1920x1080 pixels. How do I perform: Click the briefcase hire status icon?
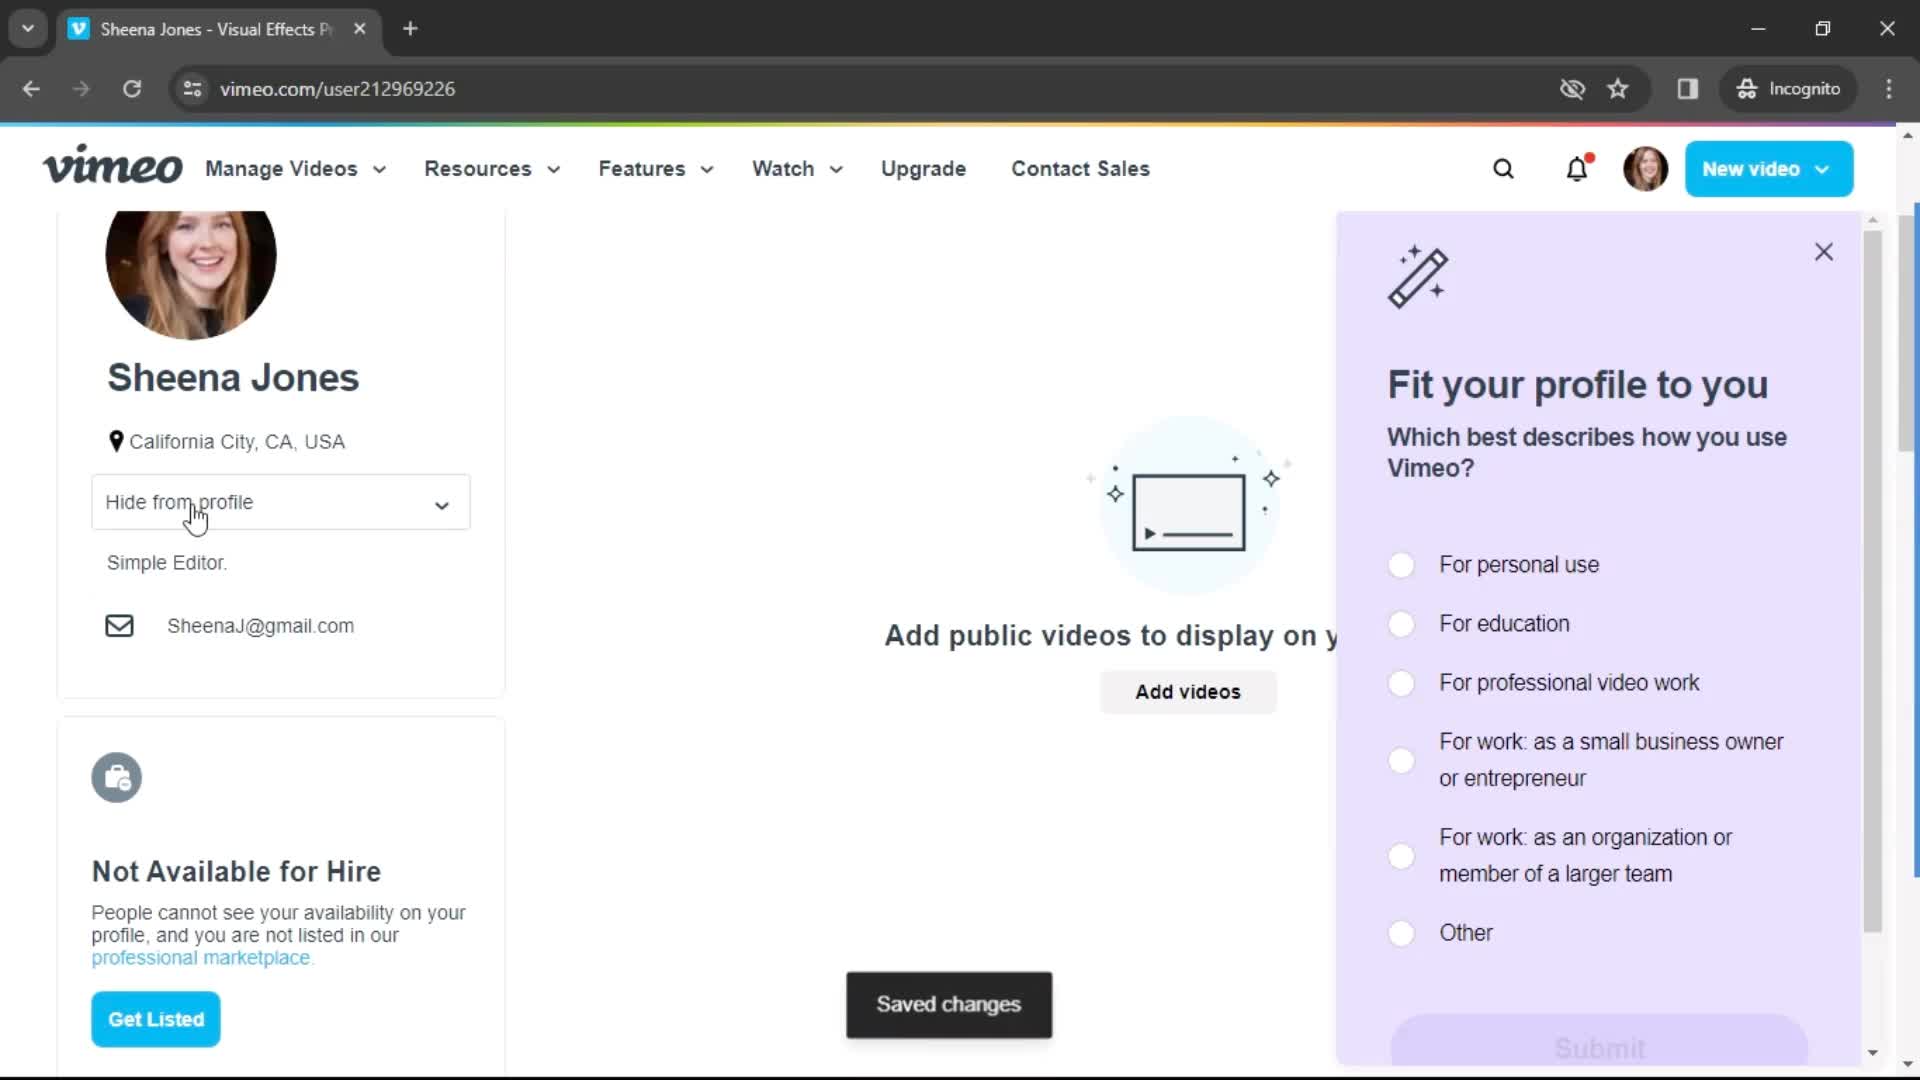116,777
